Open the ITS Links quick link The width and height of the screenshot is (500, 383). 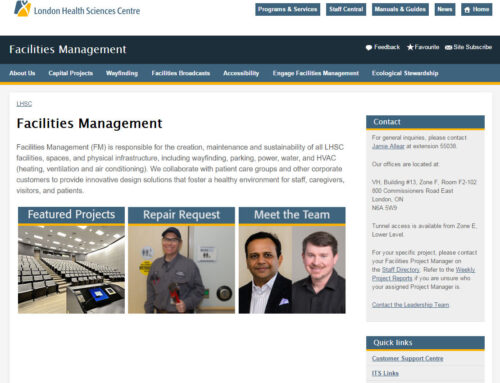[385, 373]
